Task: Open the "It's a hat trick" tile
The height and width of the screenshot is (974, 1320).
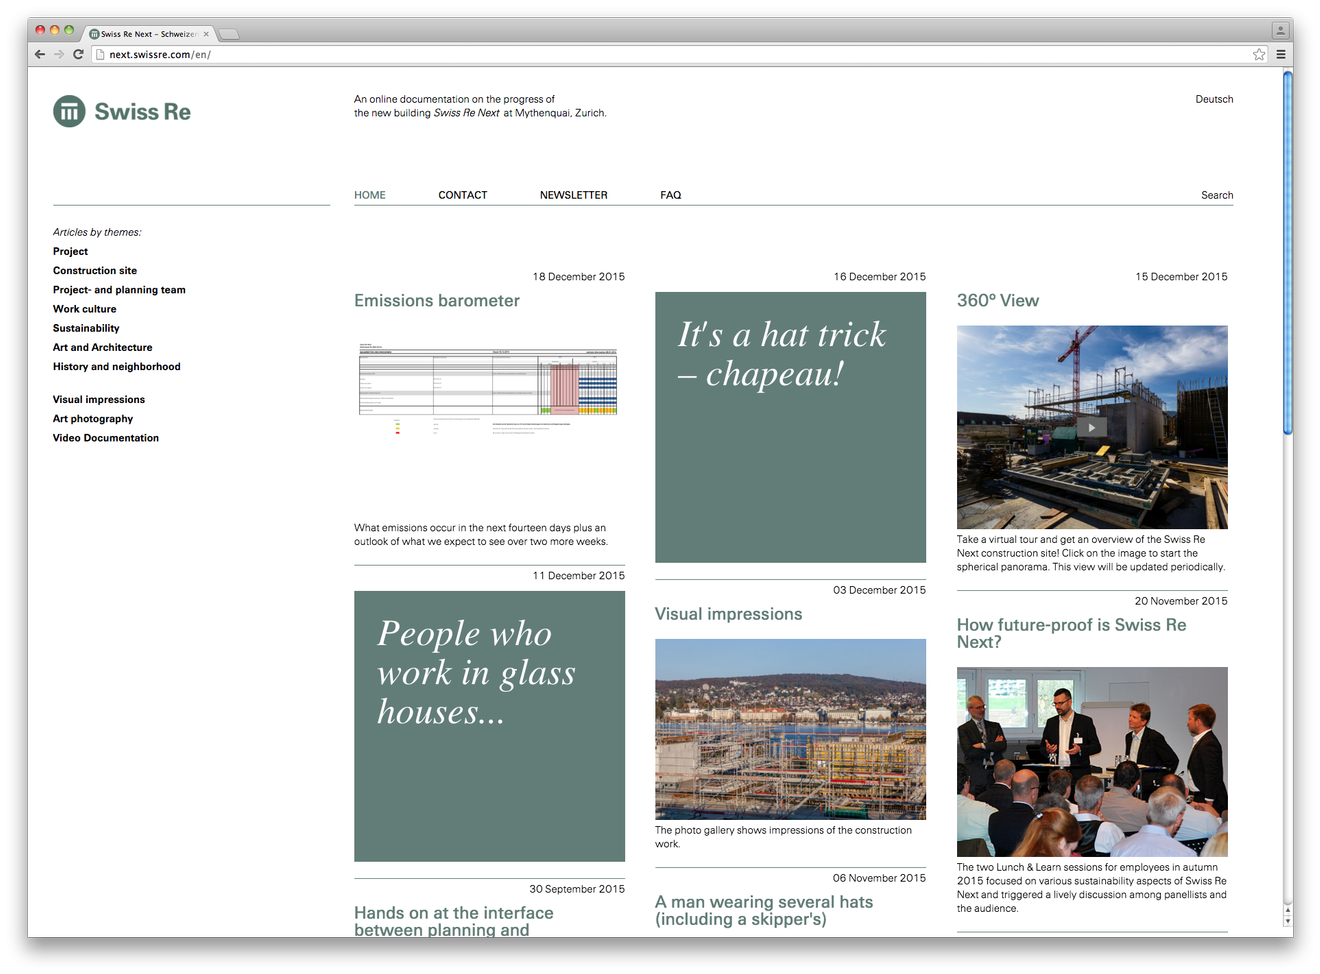Action: pos(790,427)
